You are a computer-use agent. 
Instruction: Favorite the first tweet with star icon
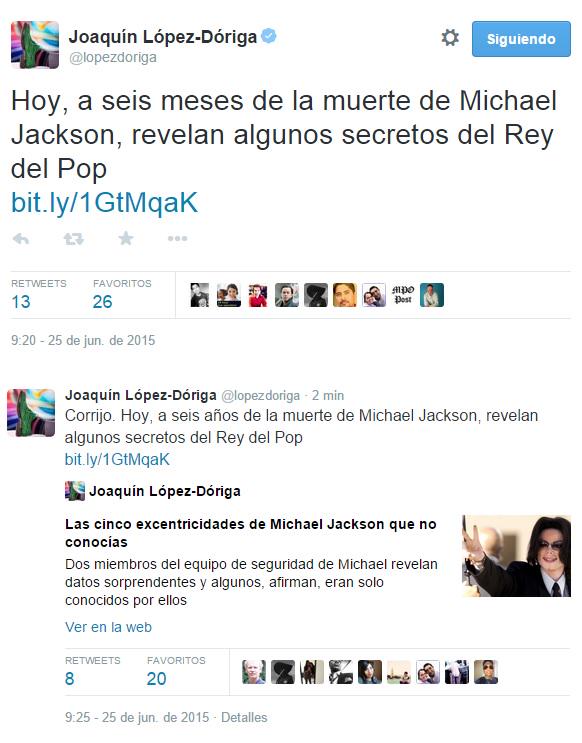126,238
